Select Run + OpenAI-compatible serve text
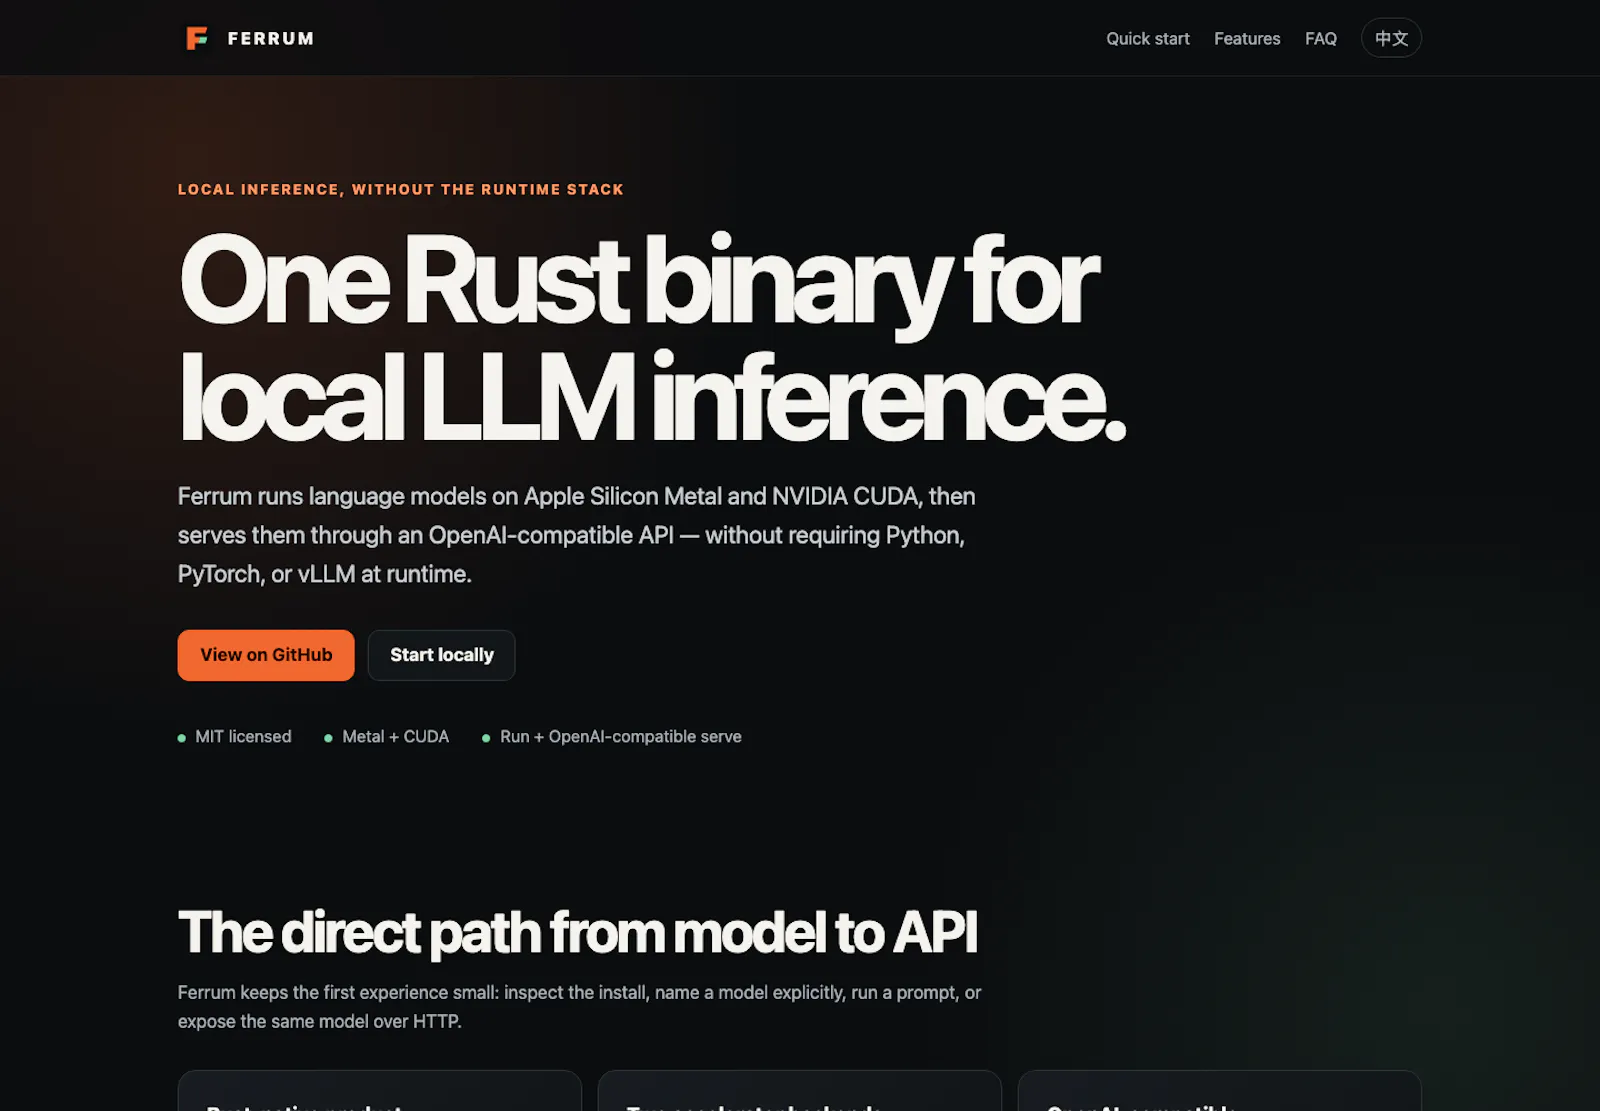 click(621, 737)
